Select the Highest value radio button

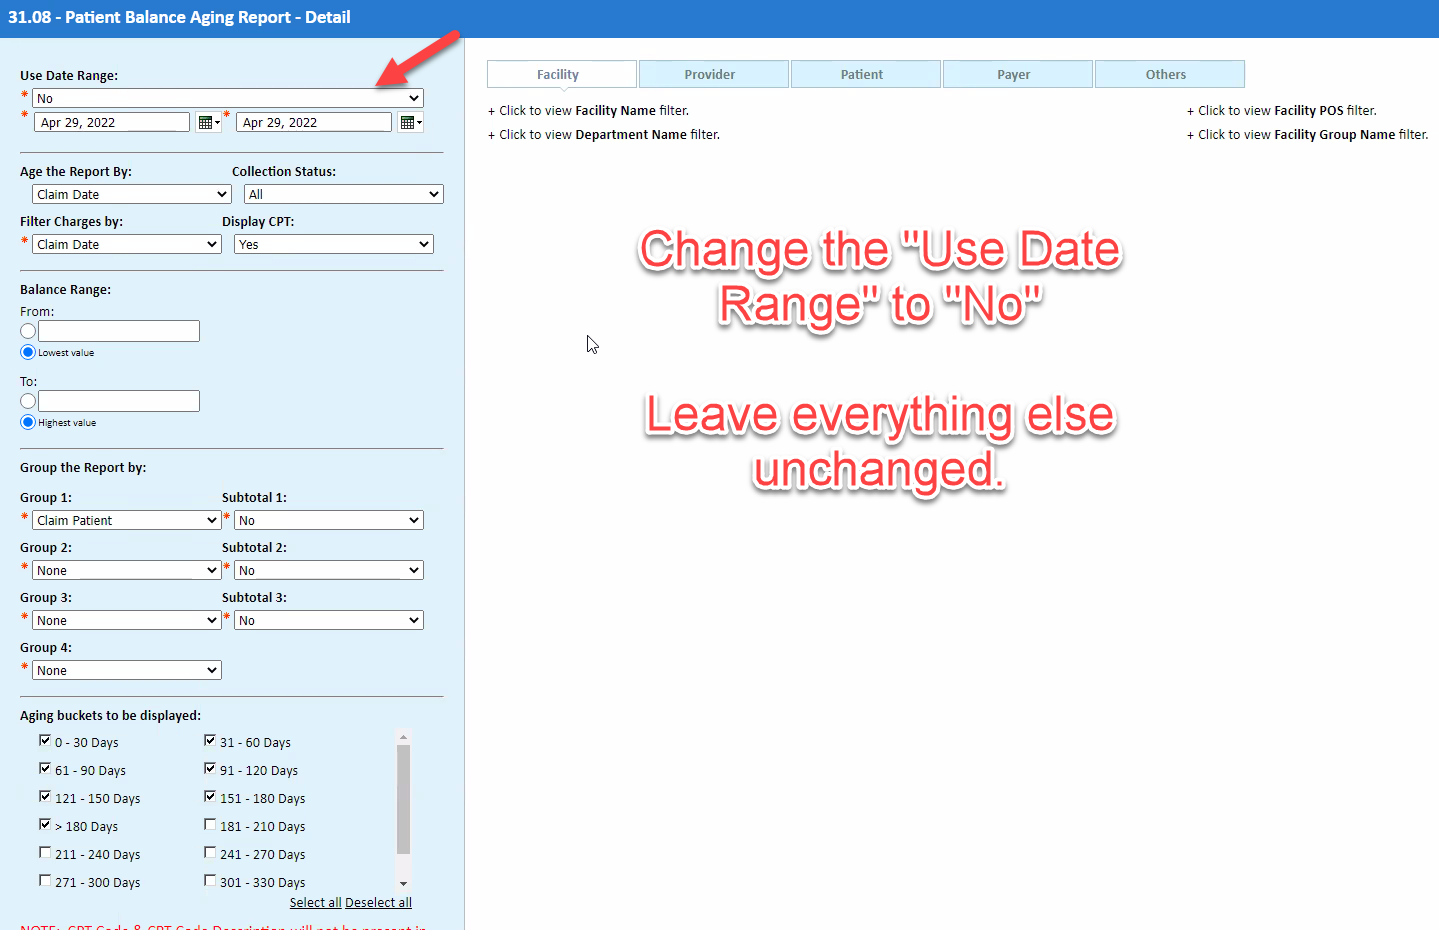28,422
